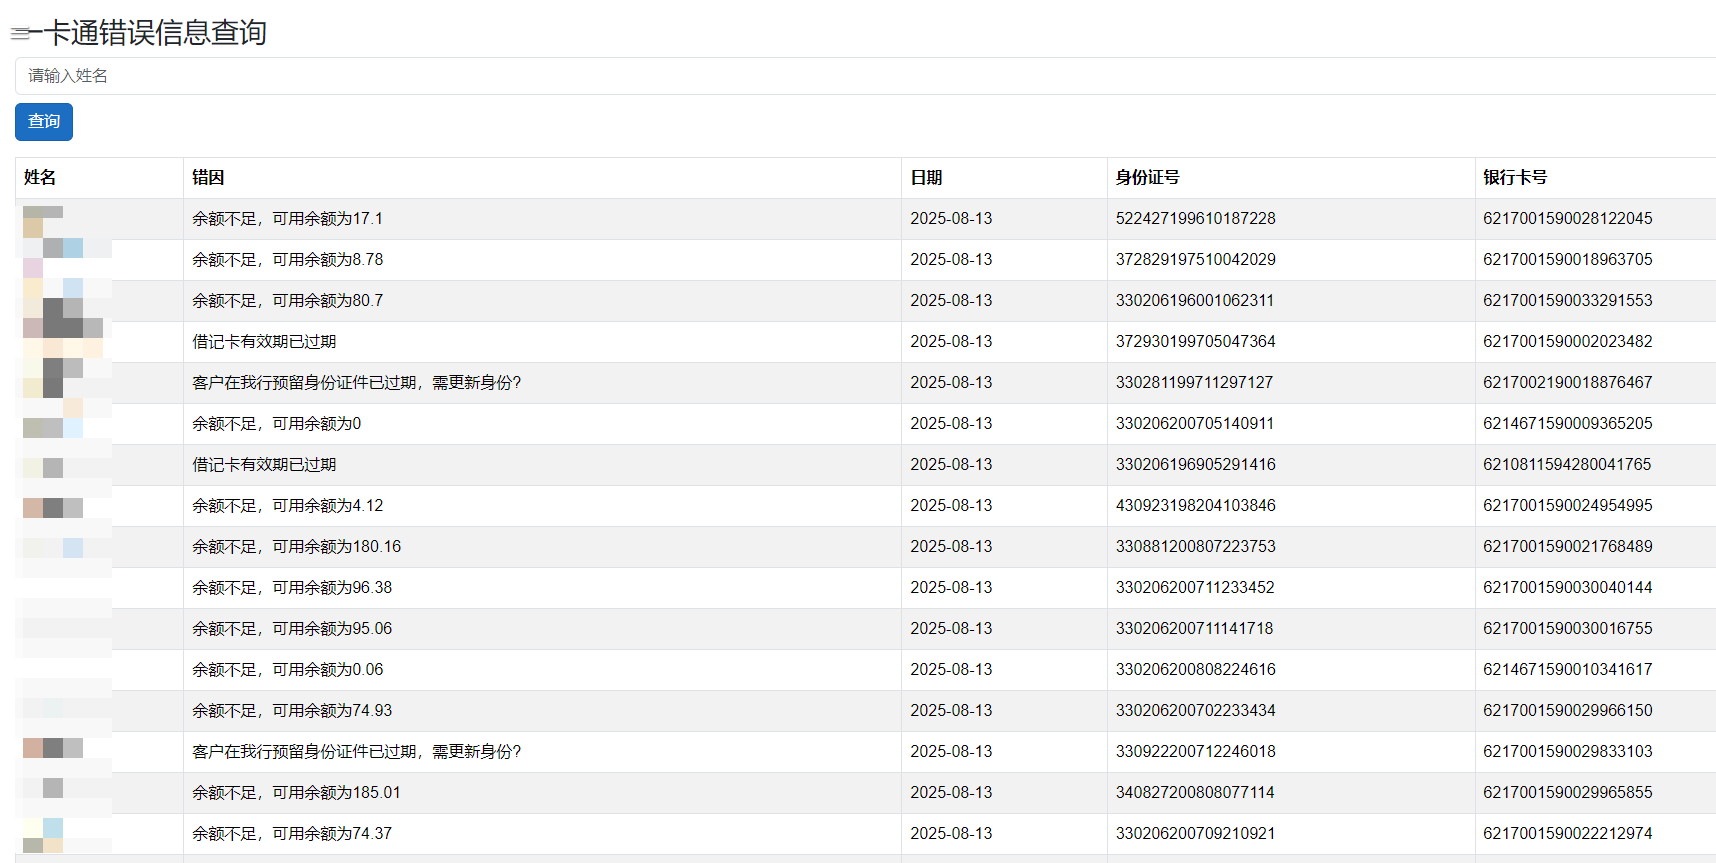Select the error cell with balance 8.78
1716x863 pixels.
(x=287, y=260)
